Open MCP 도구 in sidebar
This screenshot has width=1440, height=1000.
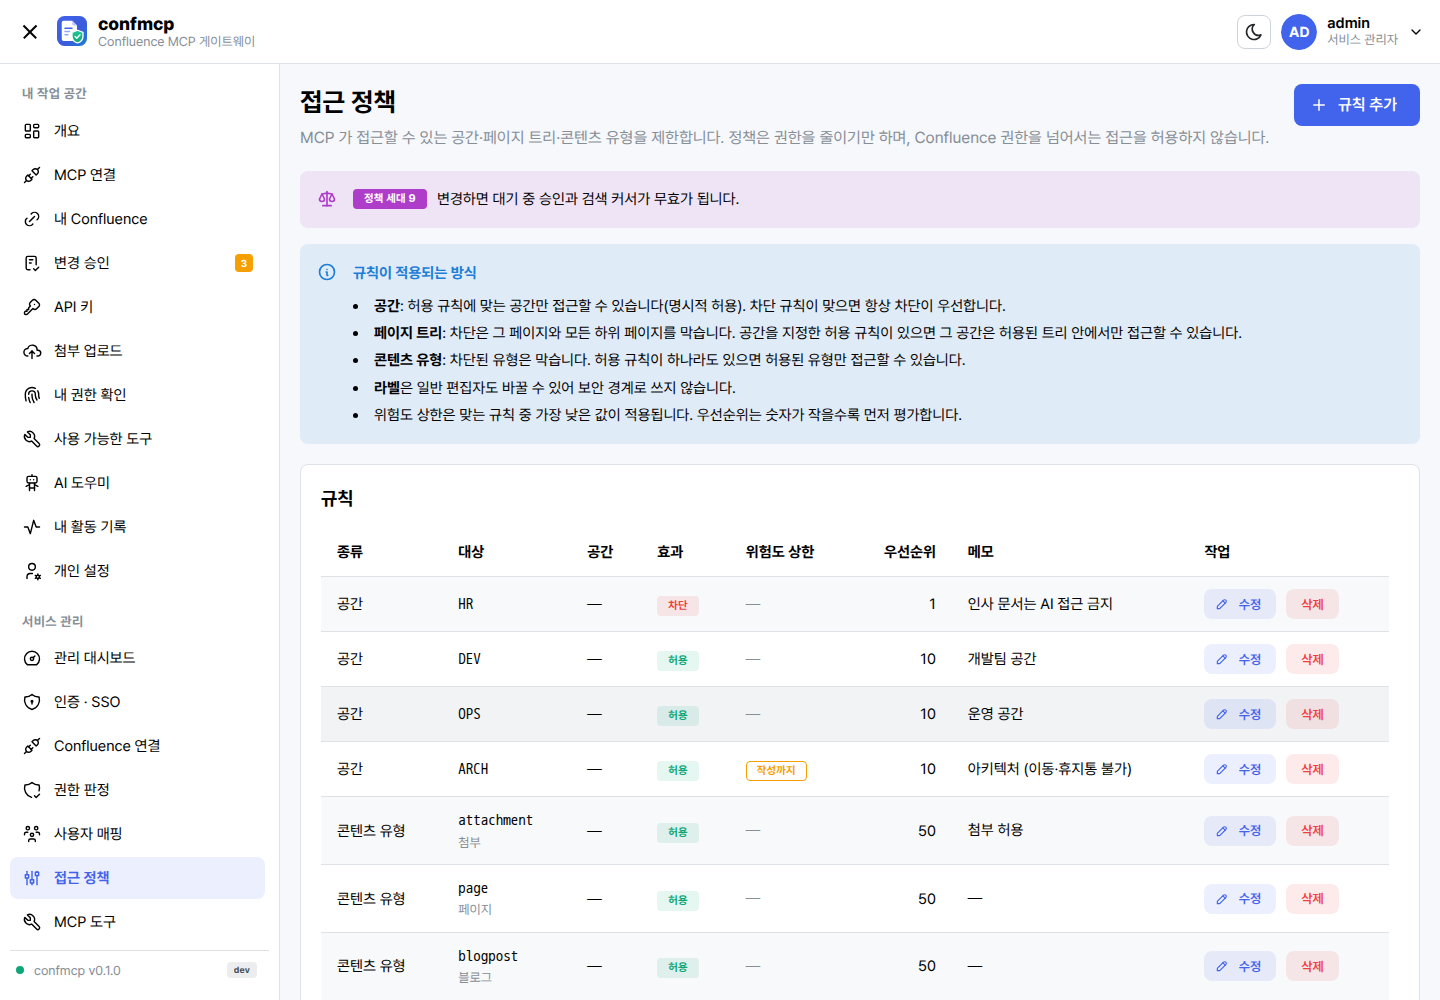coord(138,922)
